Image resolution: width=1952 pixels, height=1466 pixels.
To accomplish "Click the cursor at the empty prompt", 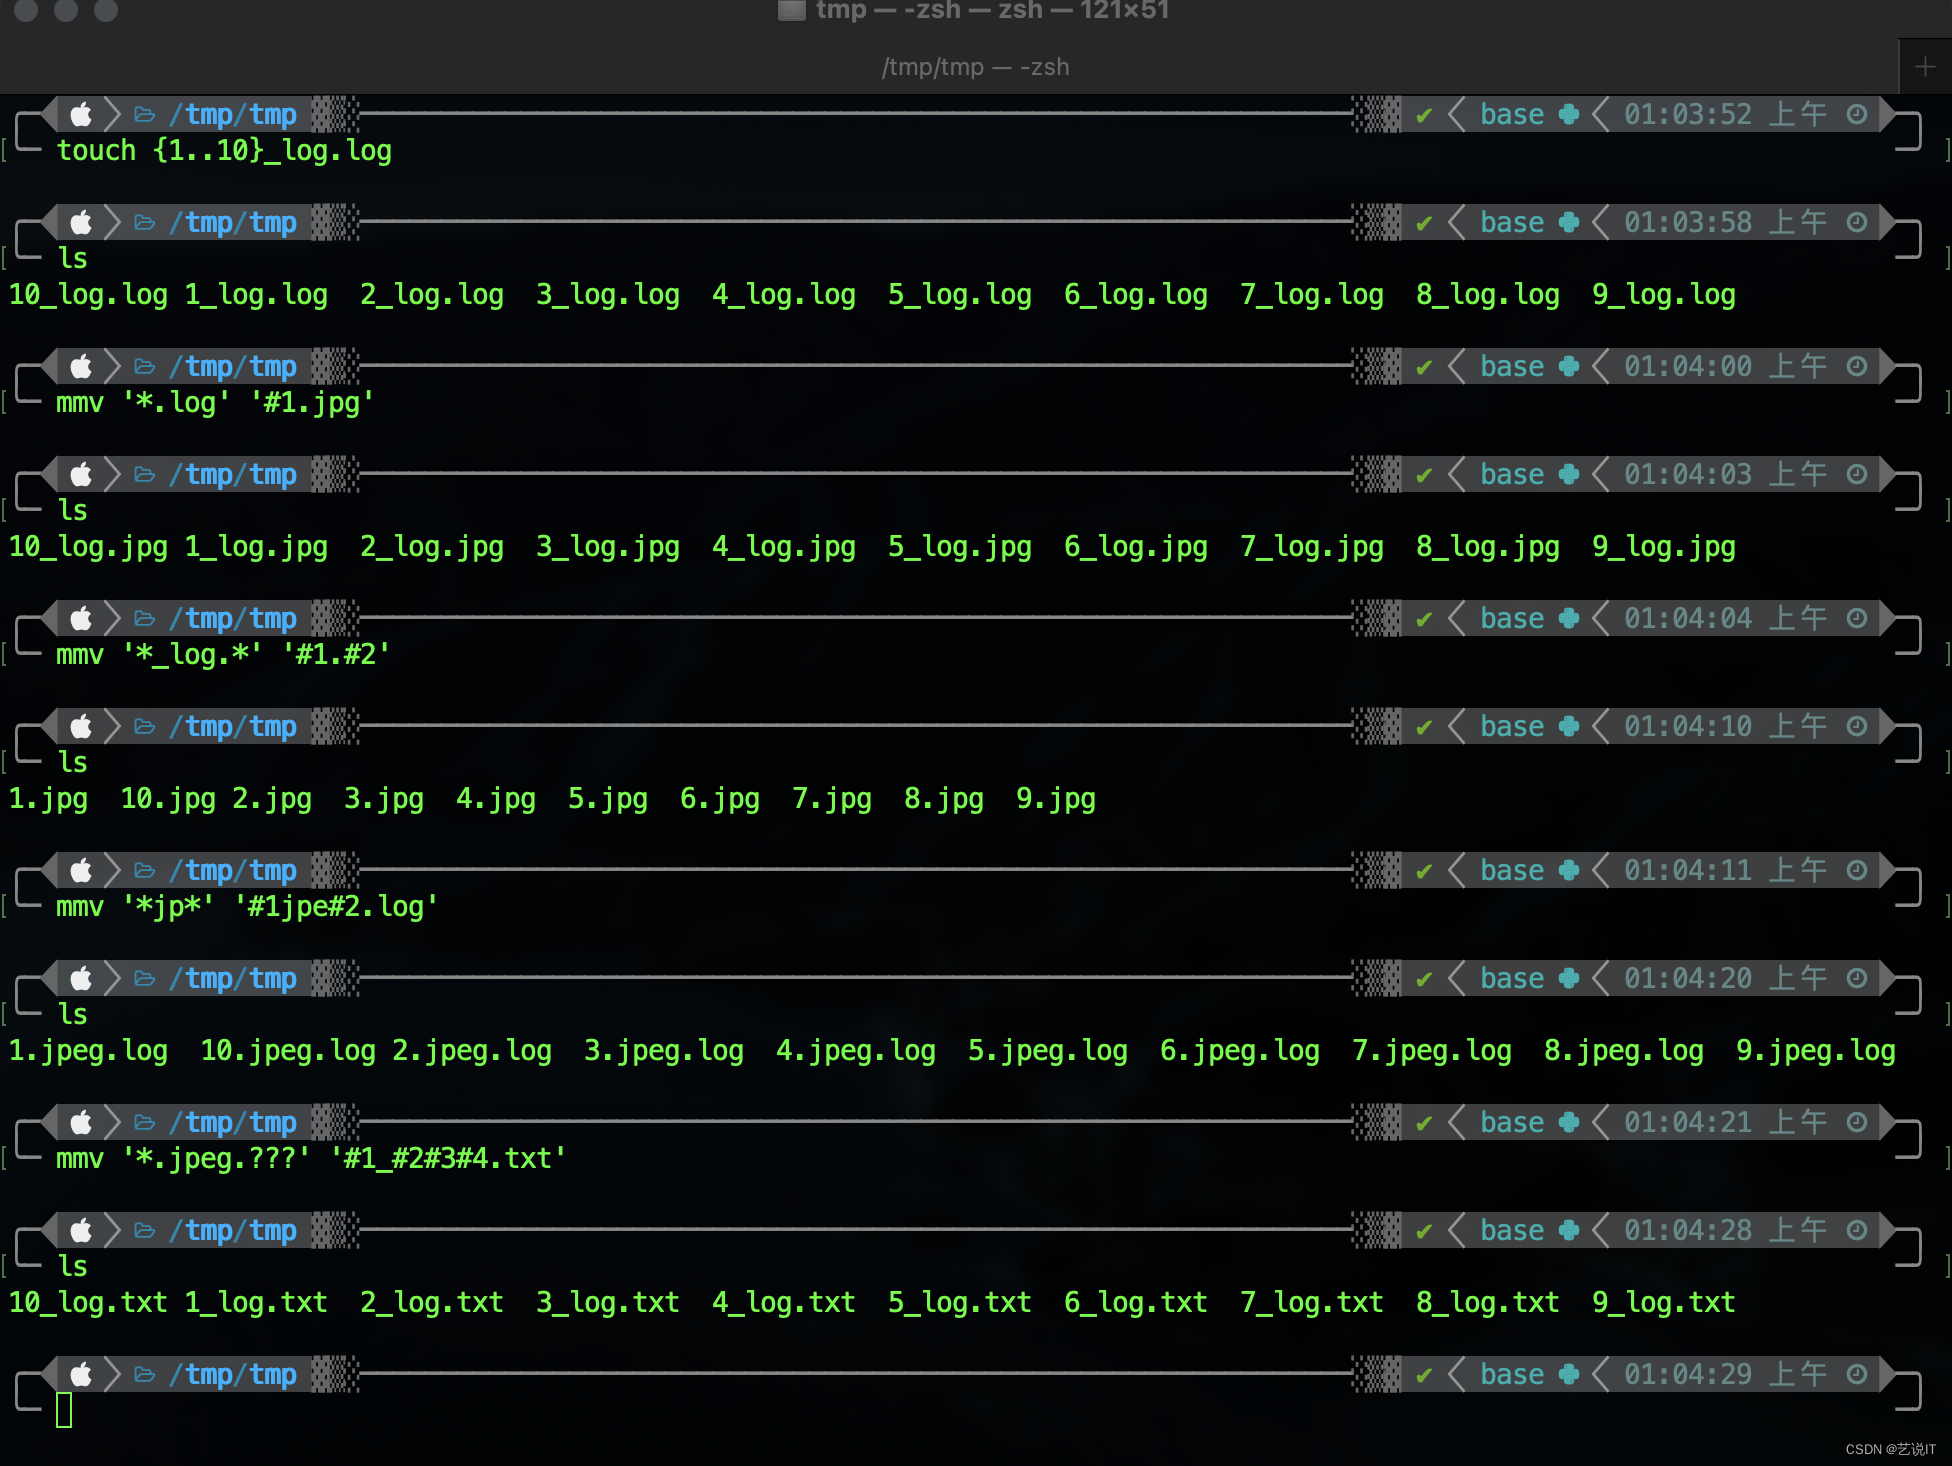I will pos(64,1410).
